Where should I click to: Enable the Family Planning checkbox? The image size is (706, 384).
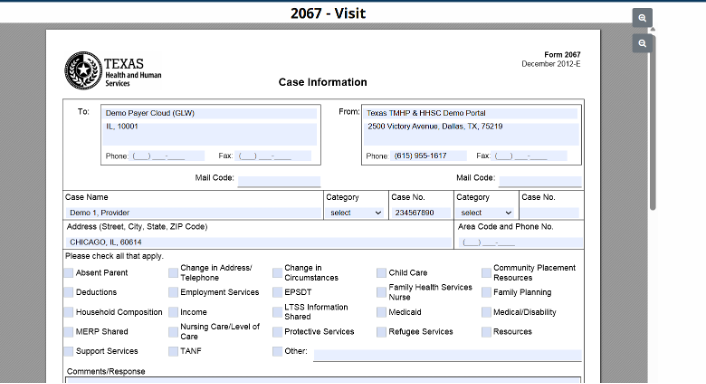click(x=486, y=292)
